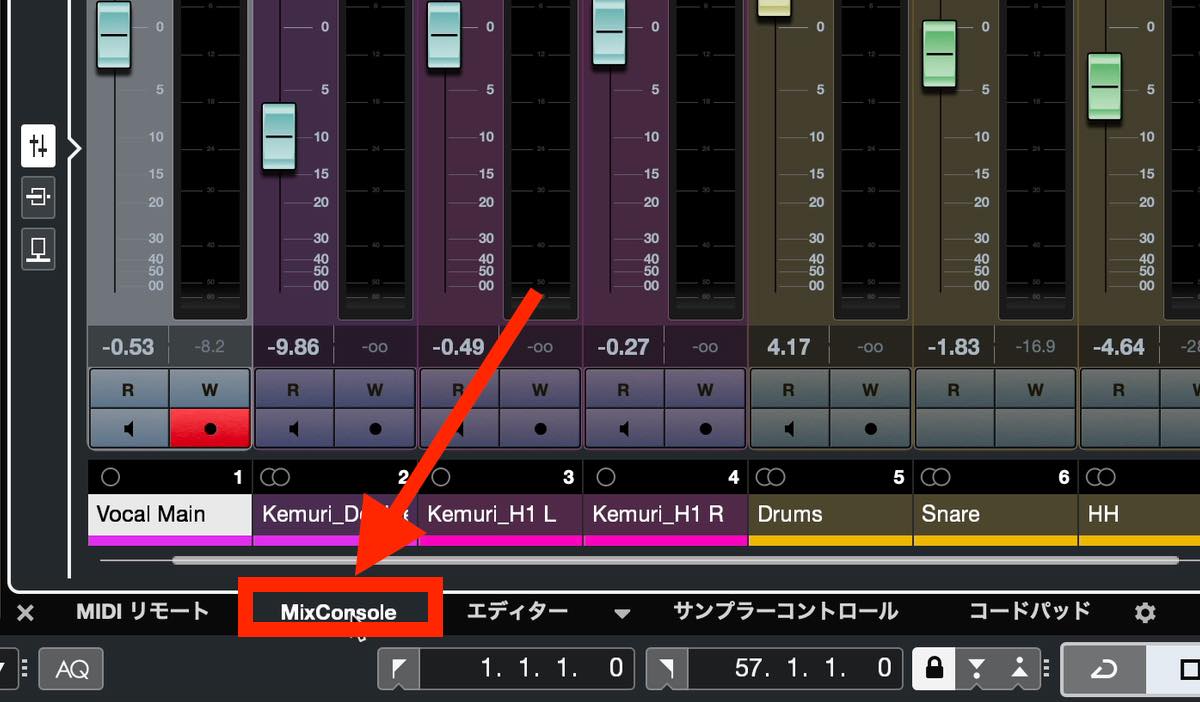Click the horizontal channel scrollbar
The height and width of the screenshot is (702, 1200).
coord(675,560)
